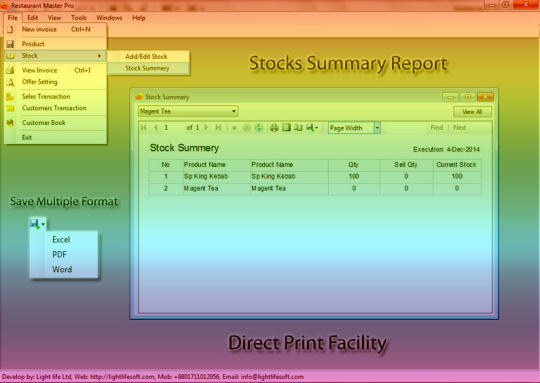Choose Word export format
540x383 pixels.
point(62,269)
